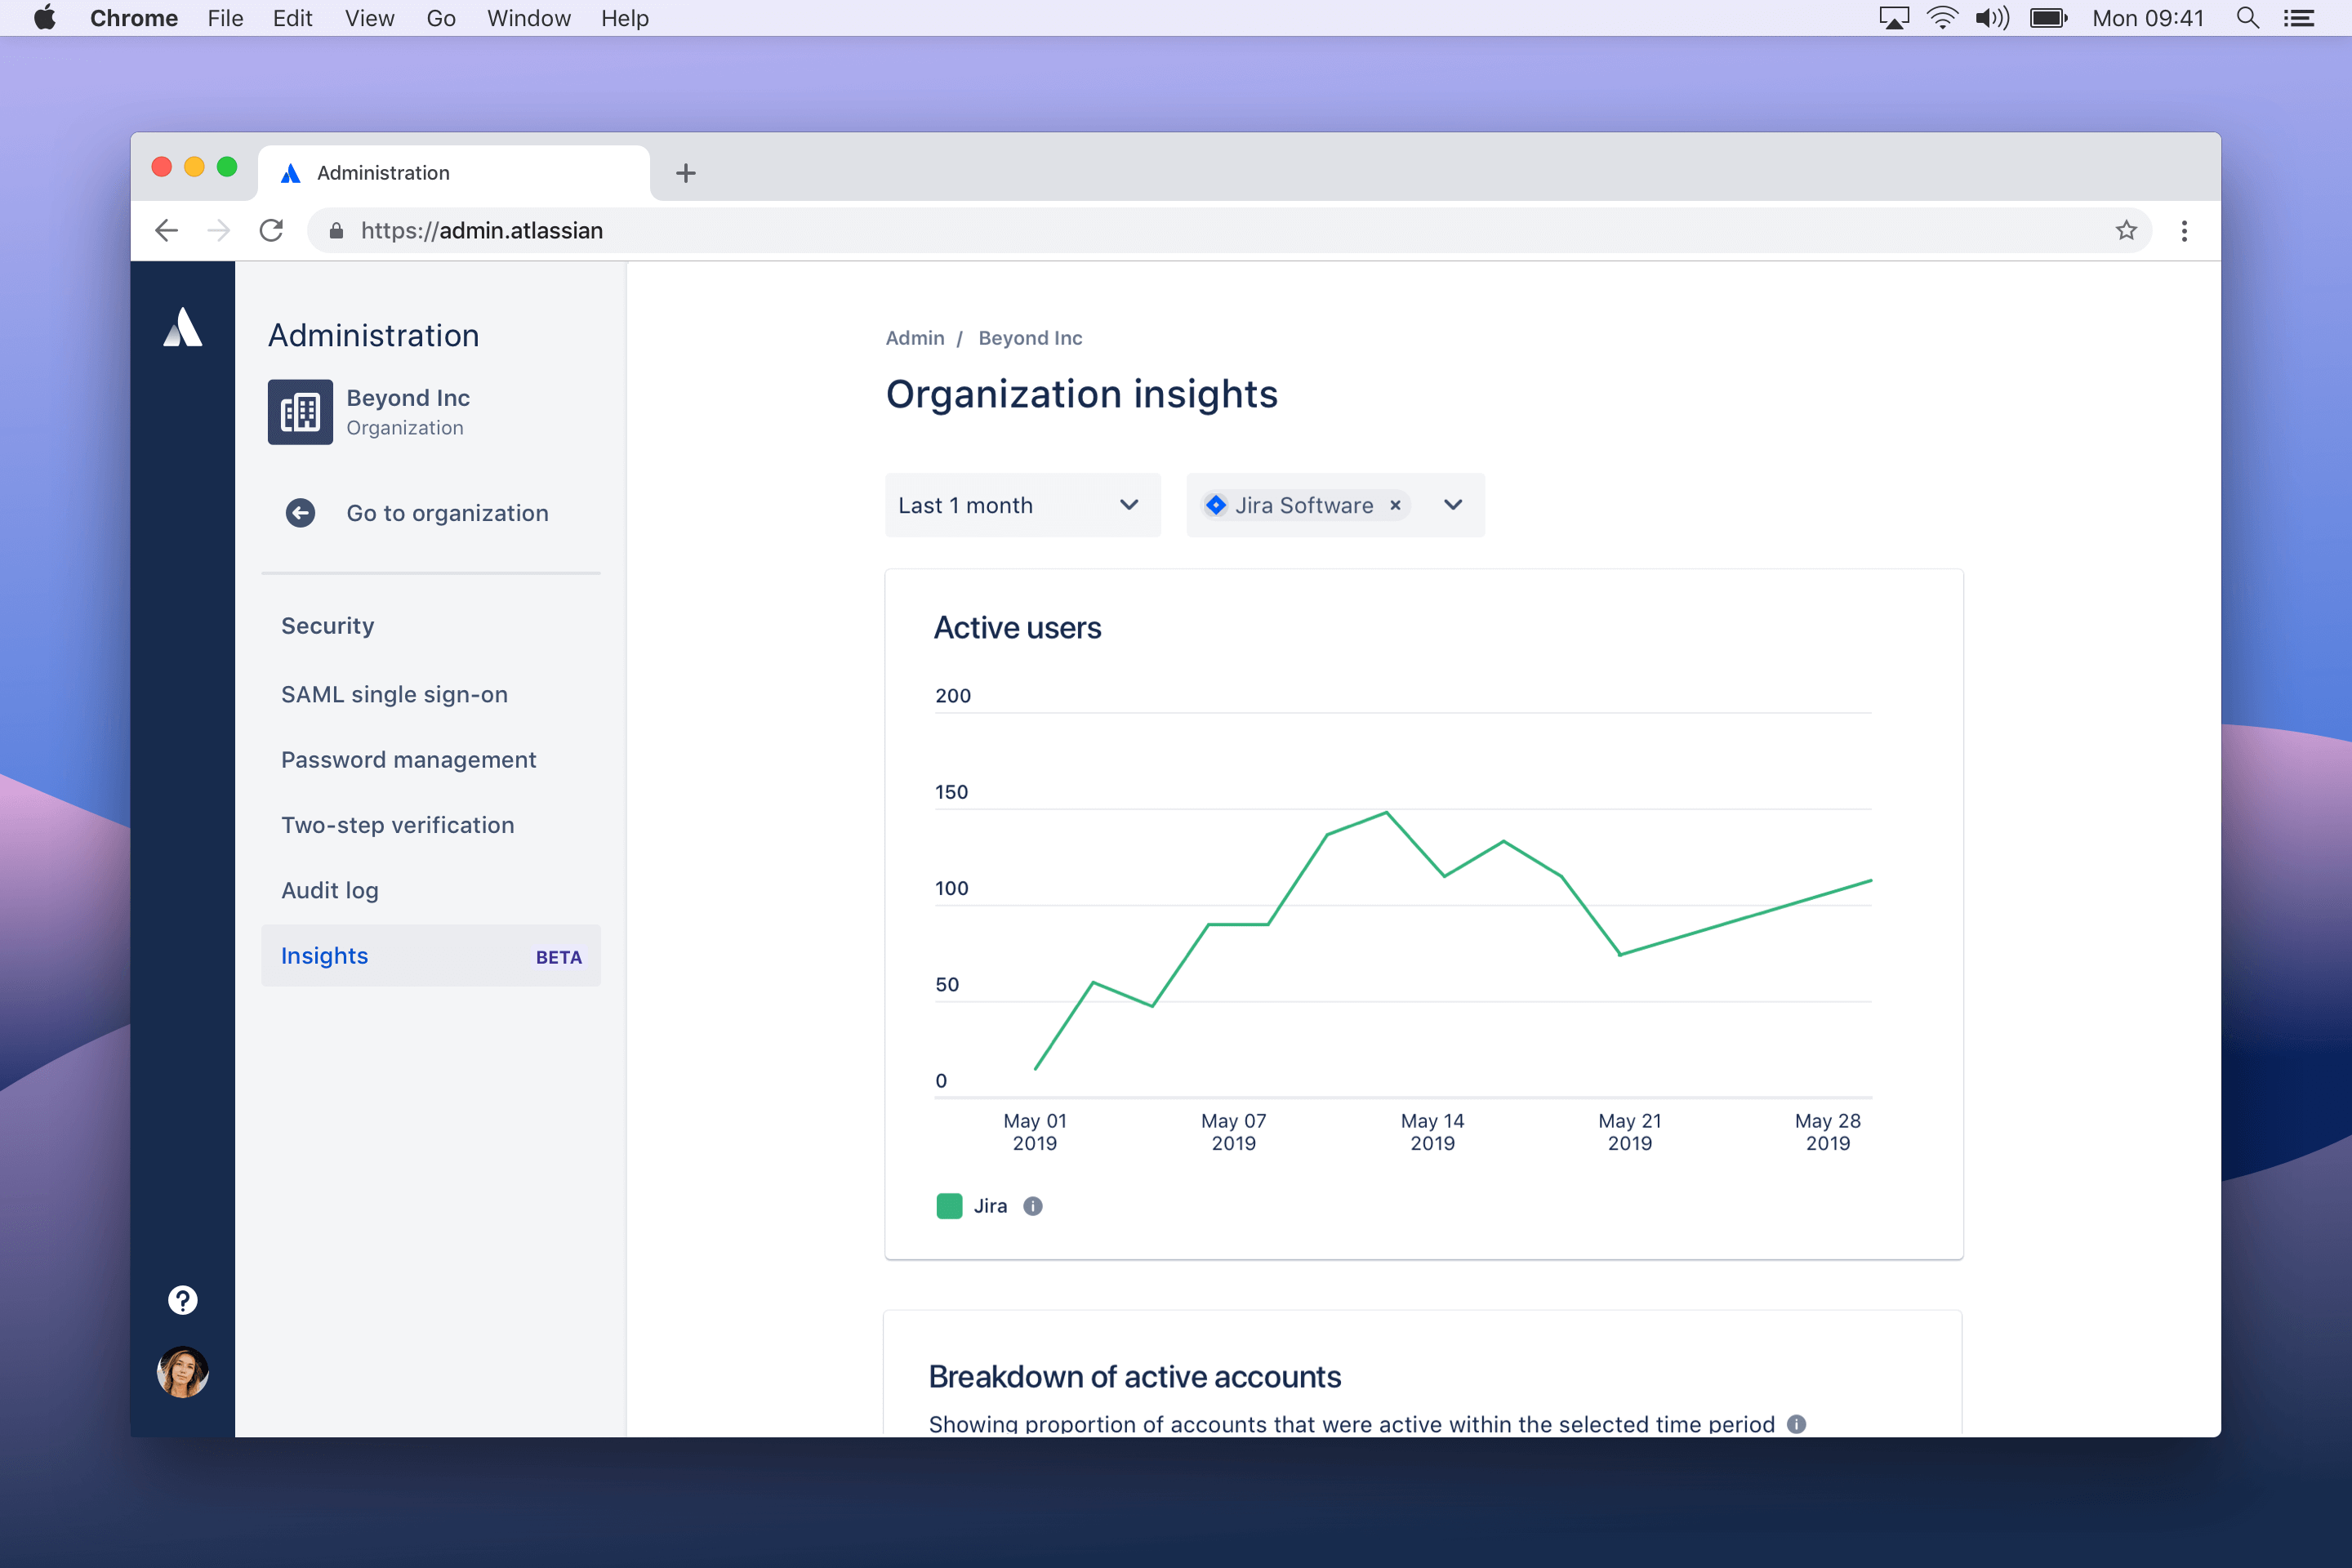Click the bookmark/star icon in address bar

click(x=2127, y=229)
